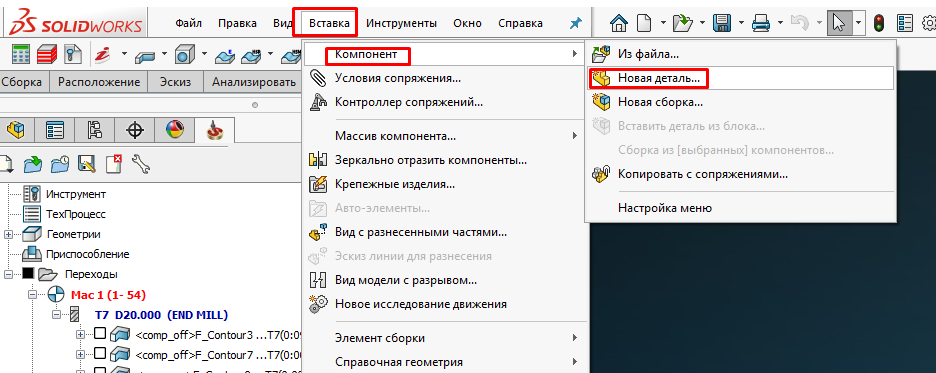Click the red 'i' operation icon in CAM toolbar
The width and height of the screenshot is (936, 373).
103,55
